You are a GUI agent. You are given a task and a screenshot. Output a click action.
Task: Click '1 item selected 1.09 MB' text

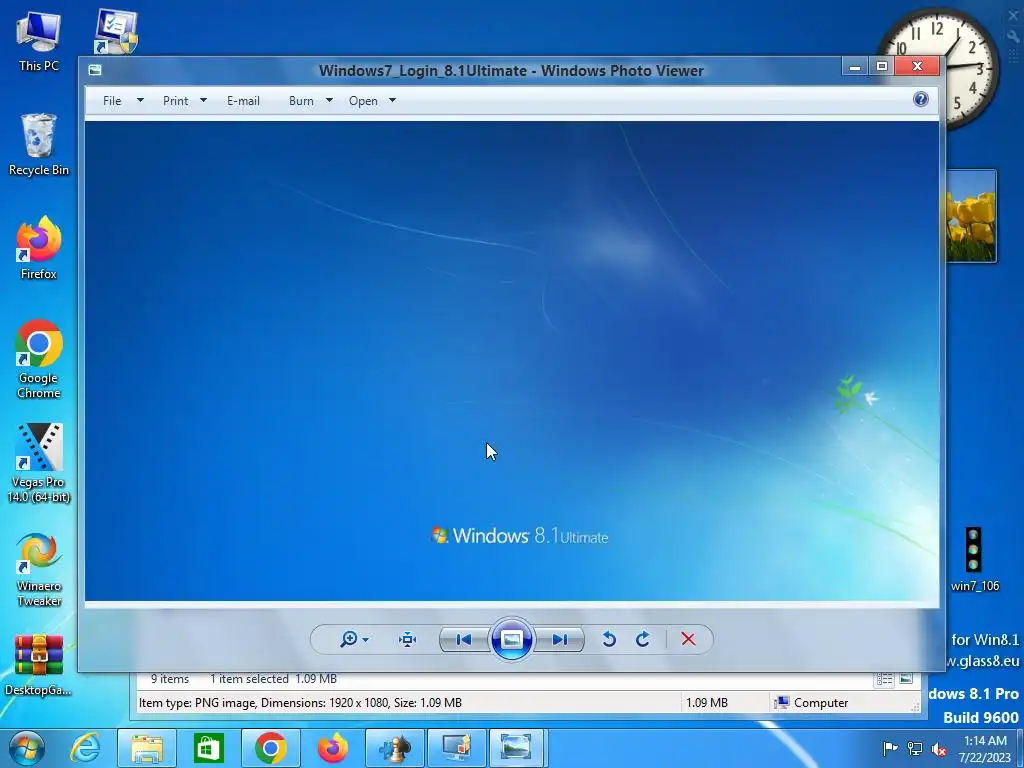273,679
